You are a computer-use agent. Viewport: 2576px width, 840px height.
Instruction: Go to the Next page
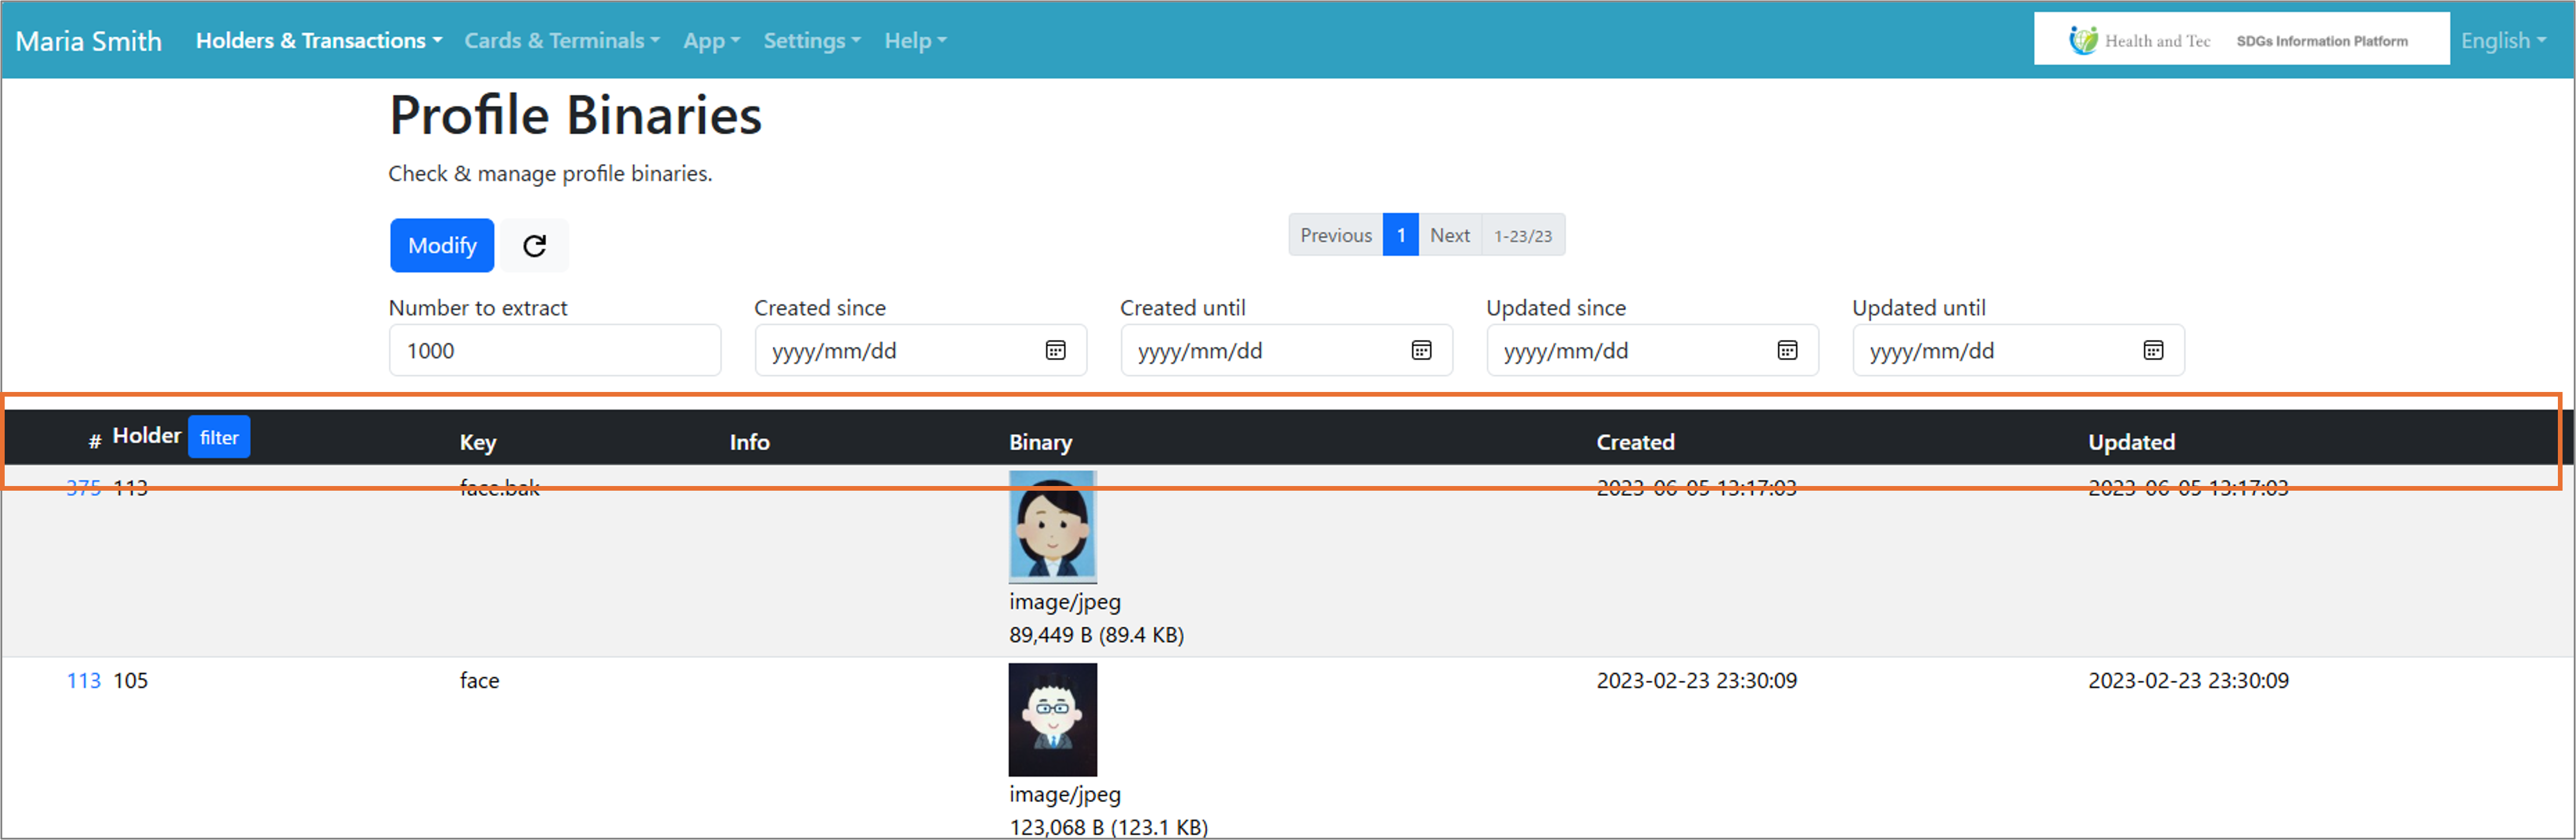point(1449,236)
